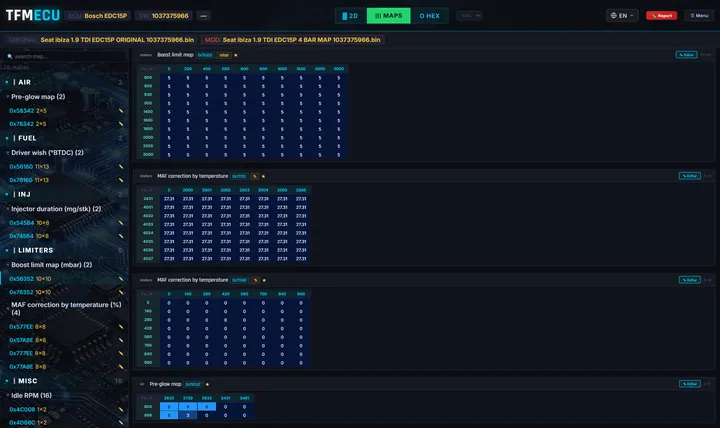
Task: Click star icon beside Boost limit map title
Action: (236, 55)
